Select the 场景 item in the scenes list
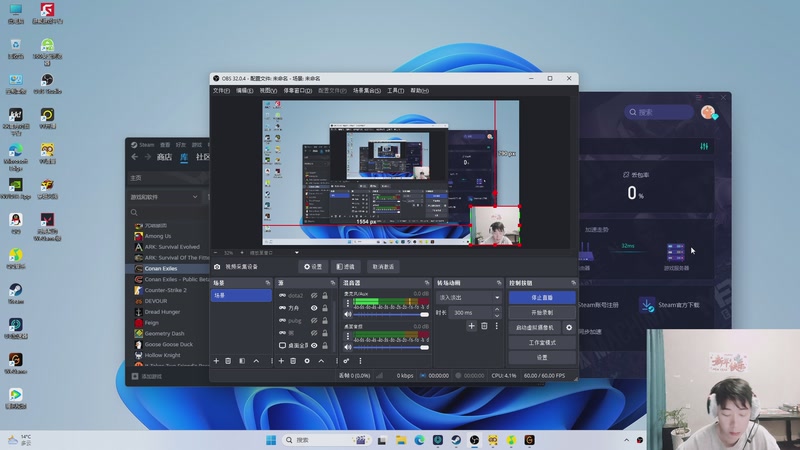This screenshot has height=450, width=800. point(241,295)
